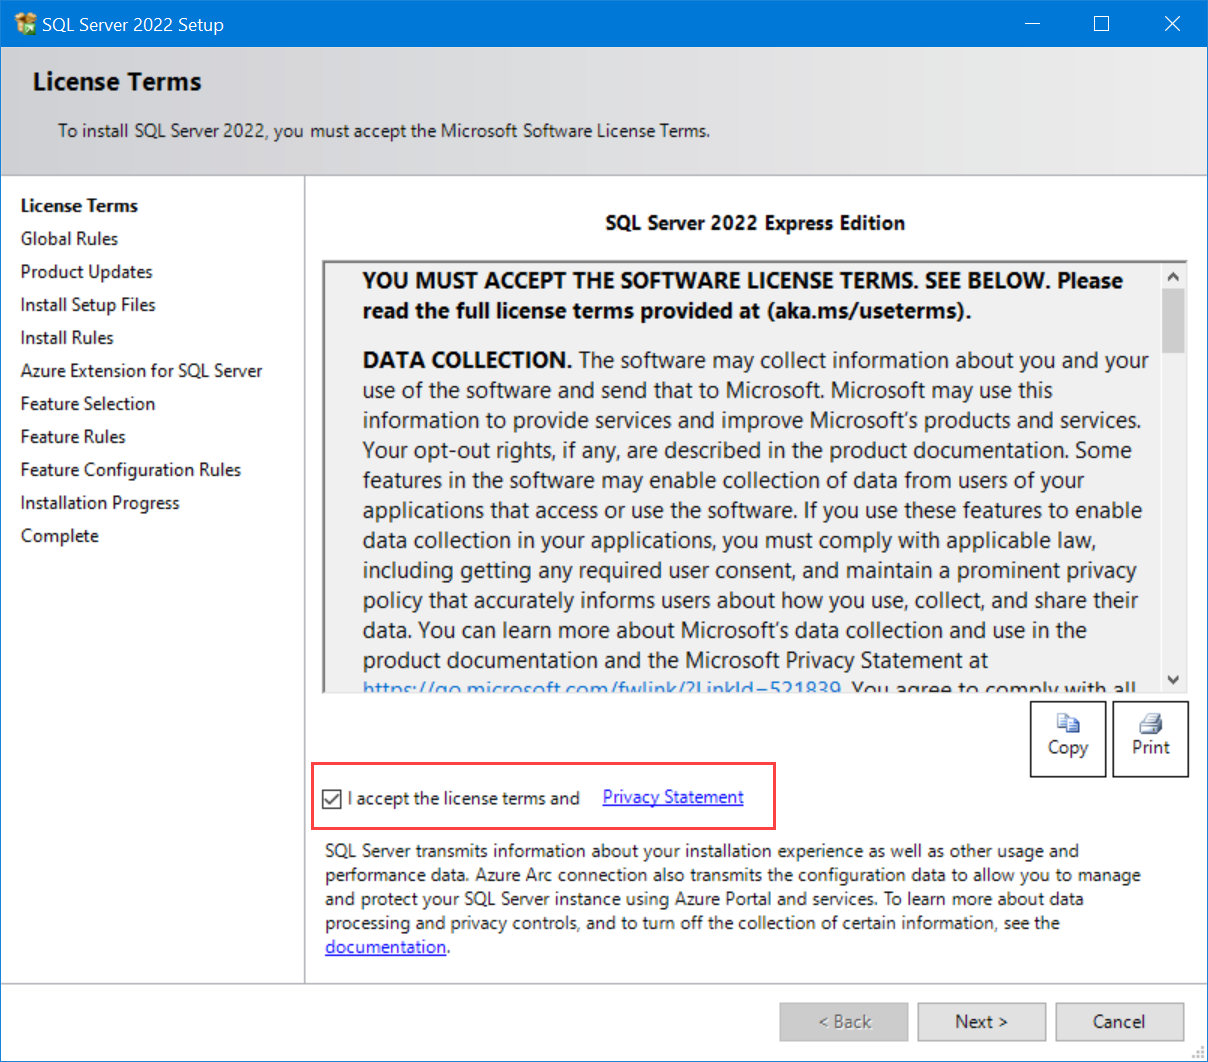Click the scrollbar up arrow

click(x=1172, y=275)
